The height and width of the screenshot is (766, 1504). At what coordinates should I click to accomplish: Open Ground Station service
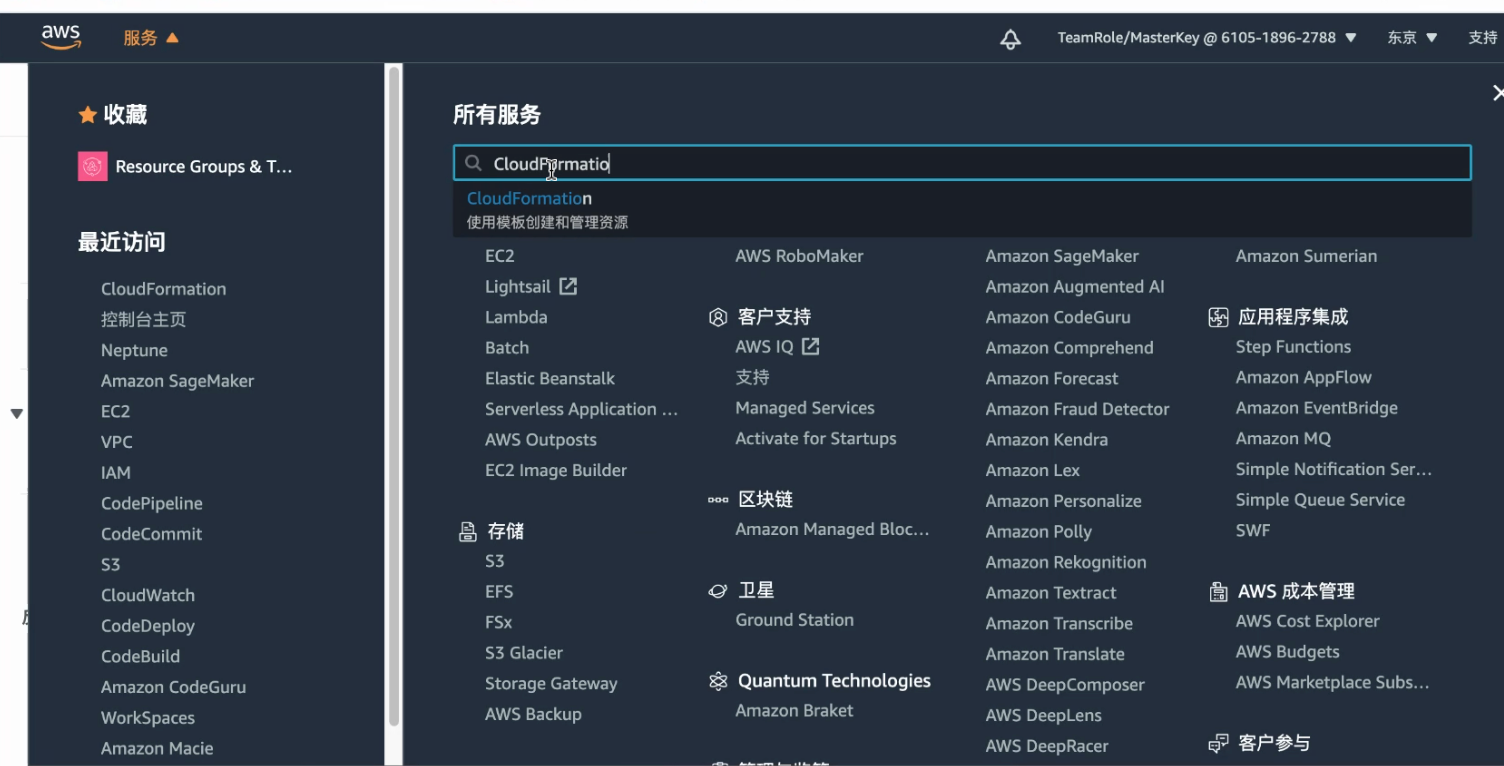[794, 620]
